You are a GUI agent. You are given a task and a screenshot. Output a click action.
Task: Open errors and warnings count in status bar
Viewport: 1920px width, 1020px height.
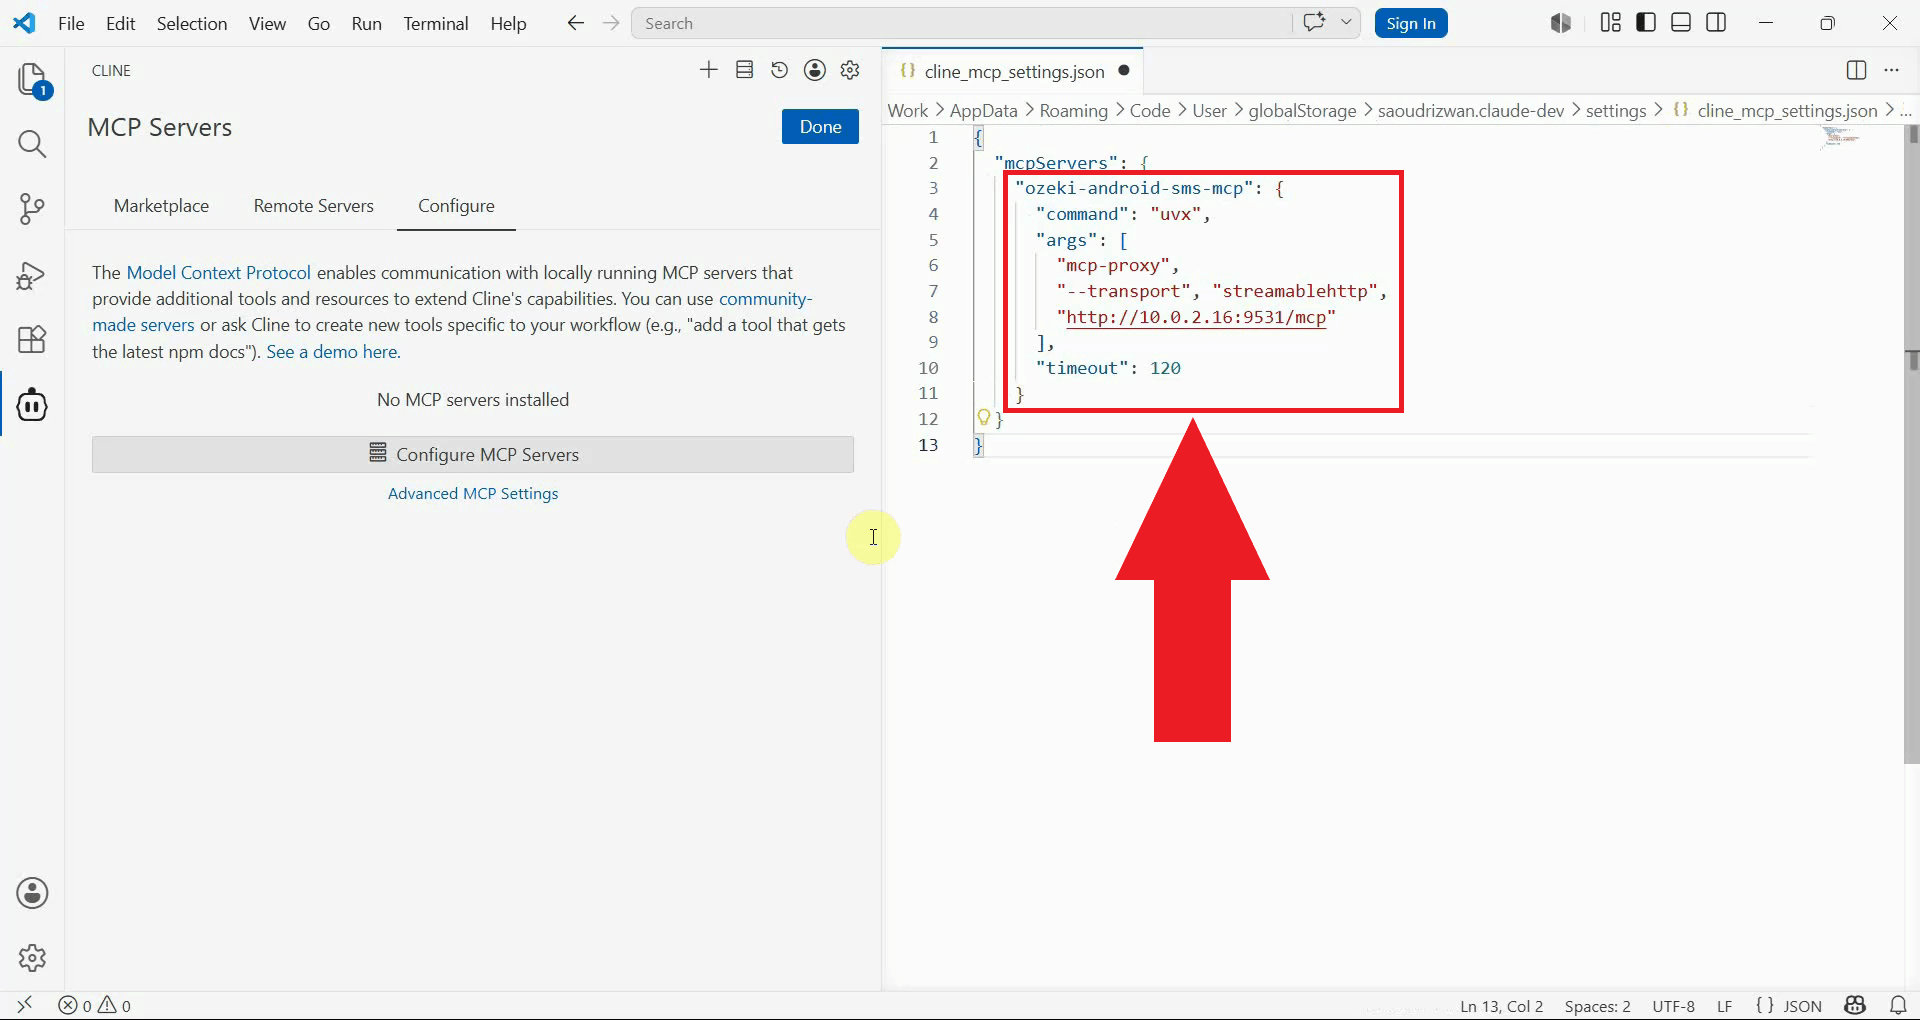[95, 1005]
